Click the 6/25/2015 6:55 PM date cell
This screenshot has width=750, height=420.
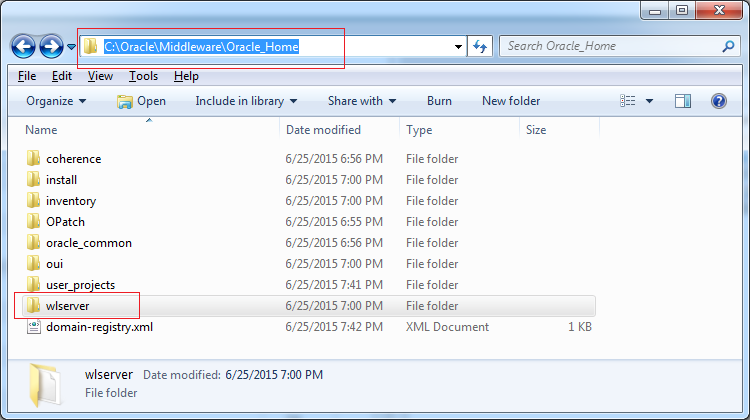click(334, 222)
